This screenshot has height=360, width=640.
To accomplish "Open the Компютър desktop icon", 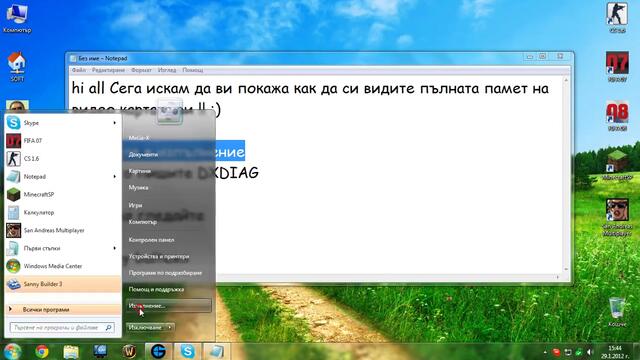I will (17, 18).
